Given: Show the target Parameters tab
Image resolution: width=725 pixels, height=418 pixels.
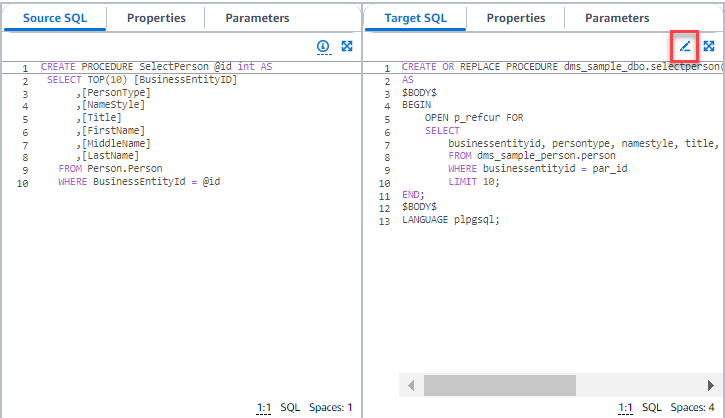Looking at the screenshot, I should coord(617,18).
